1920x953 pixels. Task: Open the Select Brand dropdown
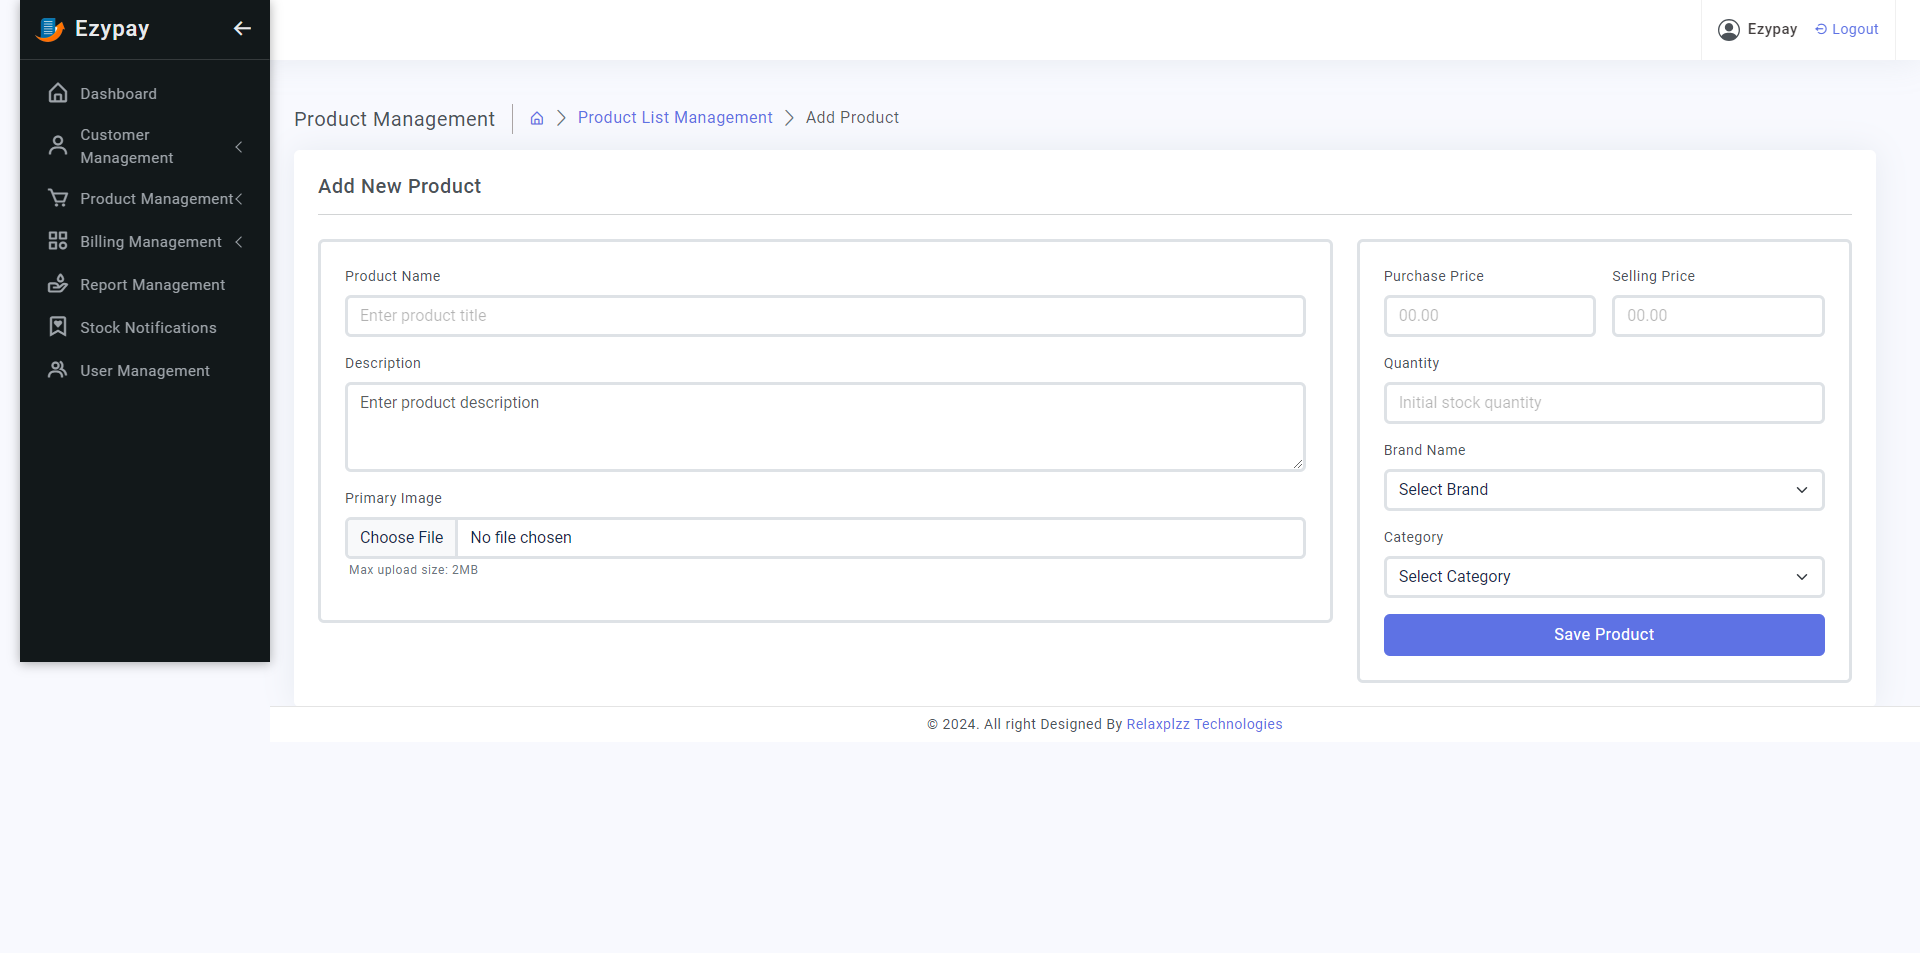[1603, 490]
